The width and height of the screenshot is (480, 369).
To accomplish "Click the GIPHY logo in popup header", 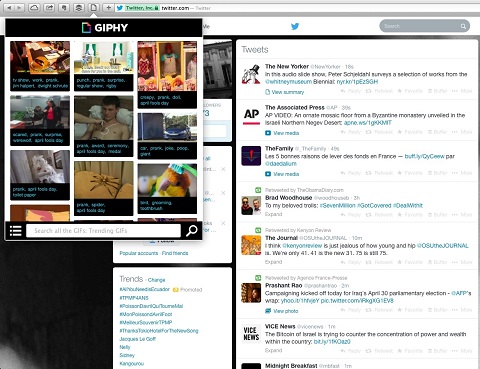I will (x=105, y=28).
